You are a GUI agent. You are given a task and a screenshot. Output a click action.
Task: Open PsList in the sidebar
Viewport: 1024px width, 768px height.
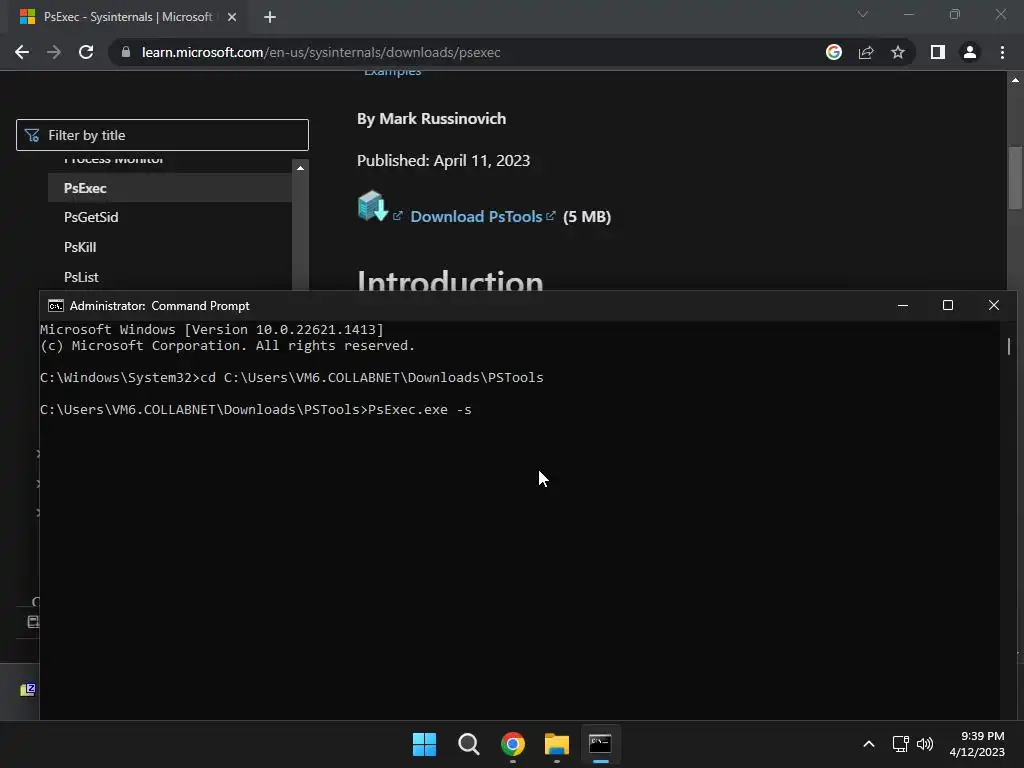tap(81, 278)
